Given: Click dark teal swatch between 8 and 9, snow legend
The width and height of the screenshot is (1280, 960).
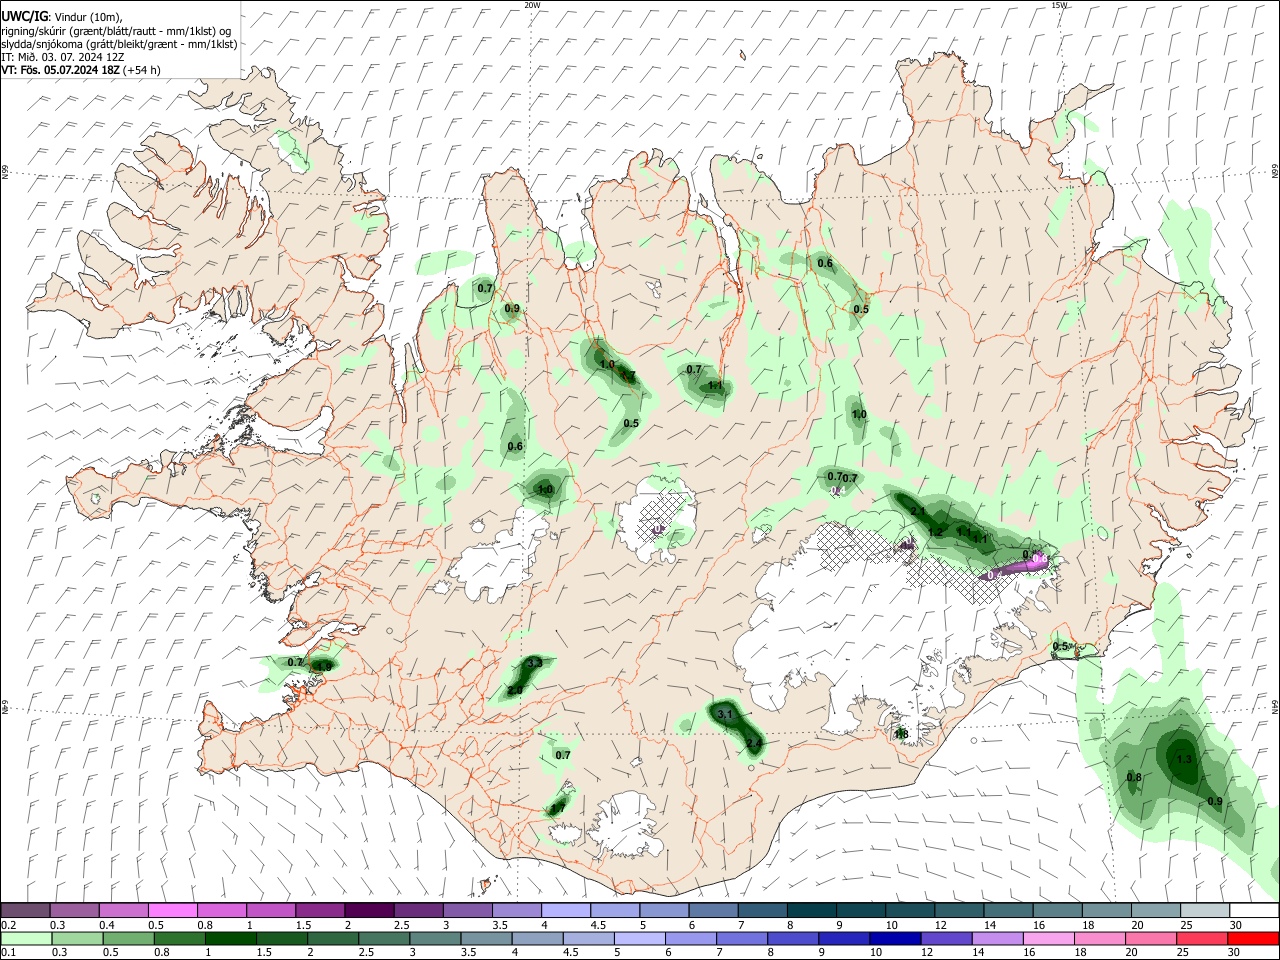Looking at the screenshot, I should pyautogui.click(x=811, y=910).
